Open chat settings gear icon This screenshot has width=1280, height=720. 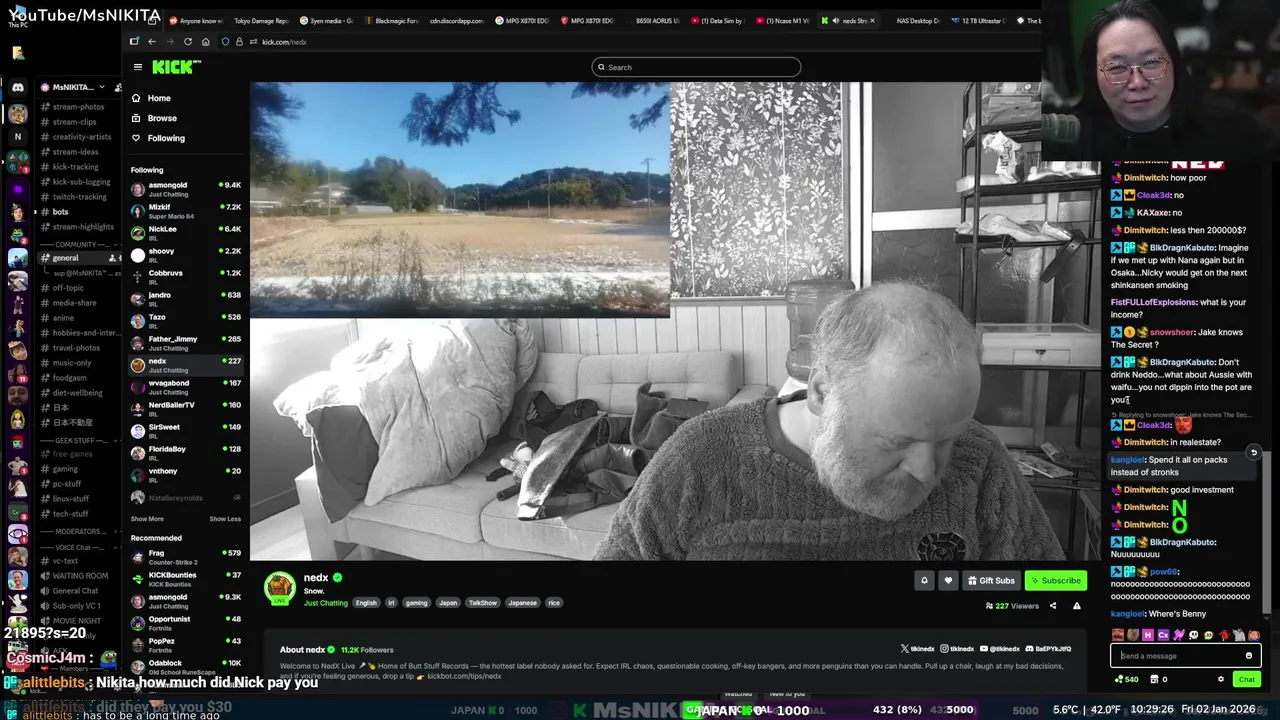[x=1220, y=679]
